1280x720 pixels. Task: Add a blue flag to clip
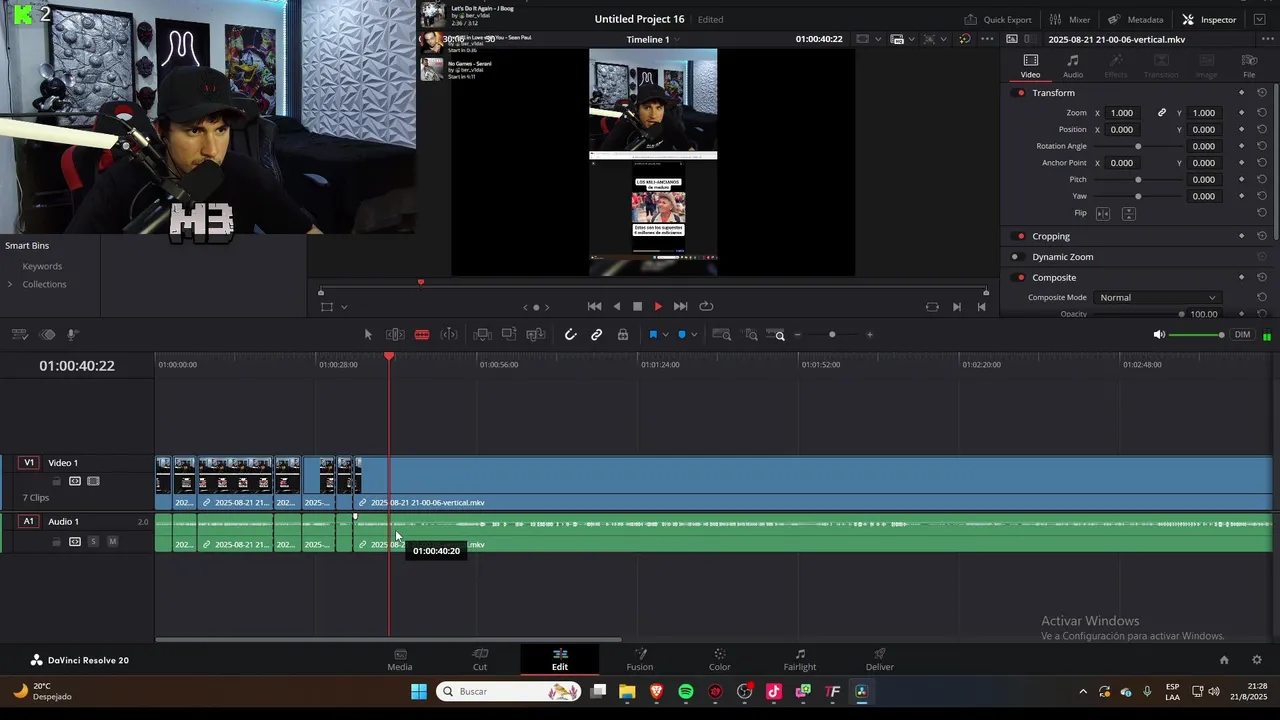click(x=653, y=335)
